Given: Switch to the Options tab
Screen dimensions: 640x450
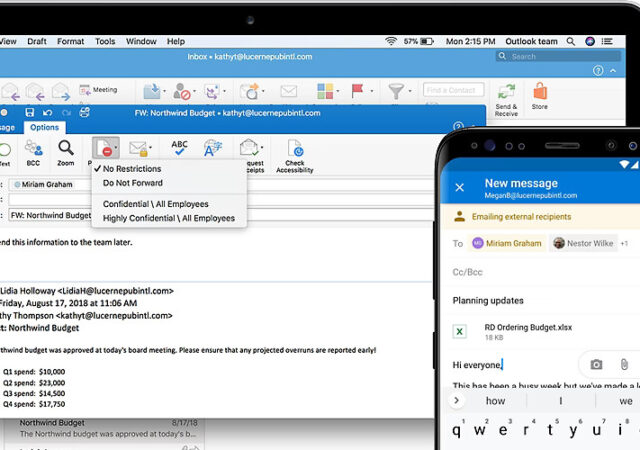Looking at the screenshot, I should click(45, 127).
